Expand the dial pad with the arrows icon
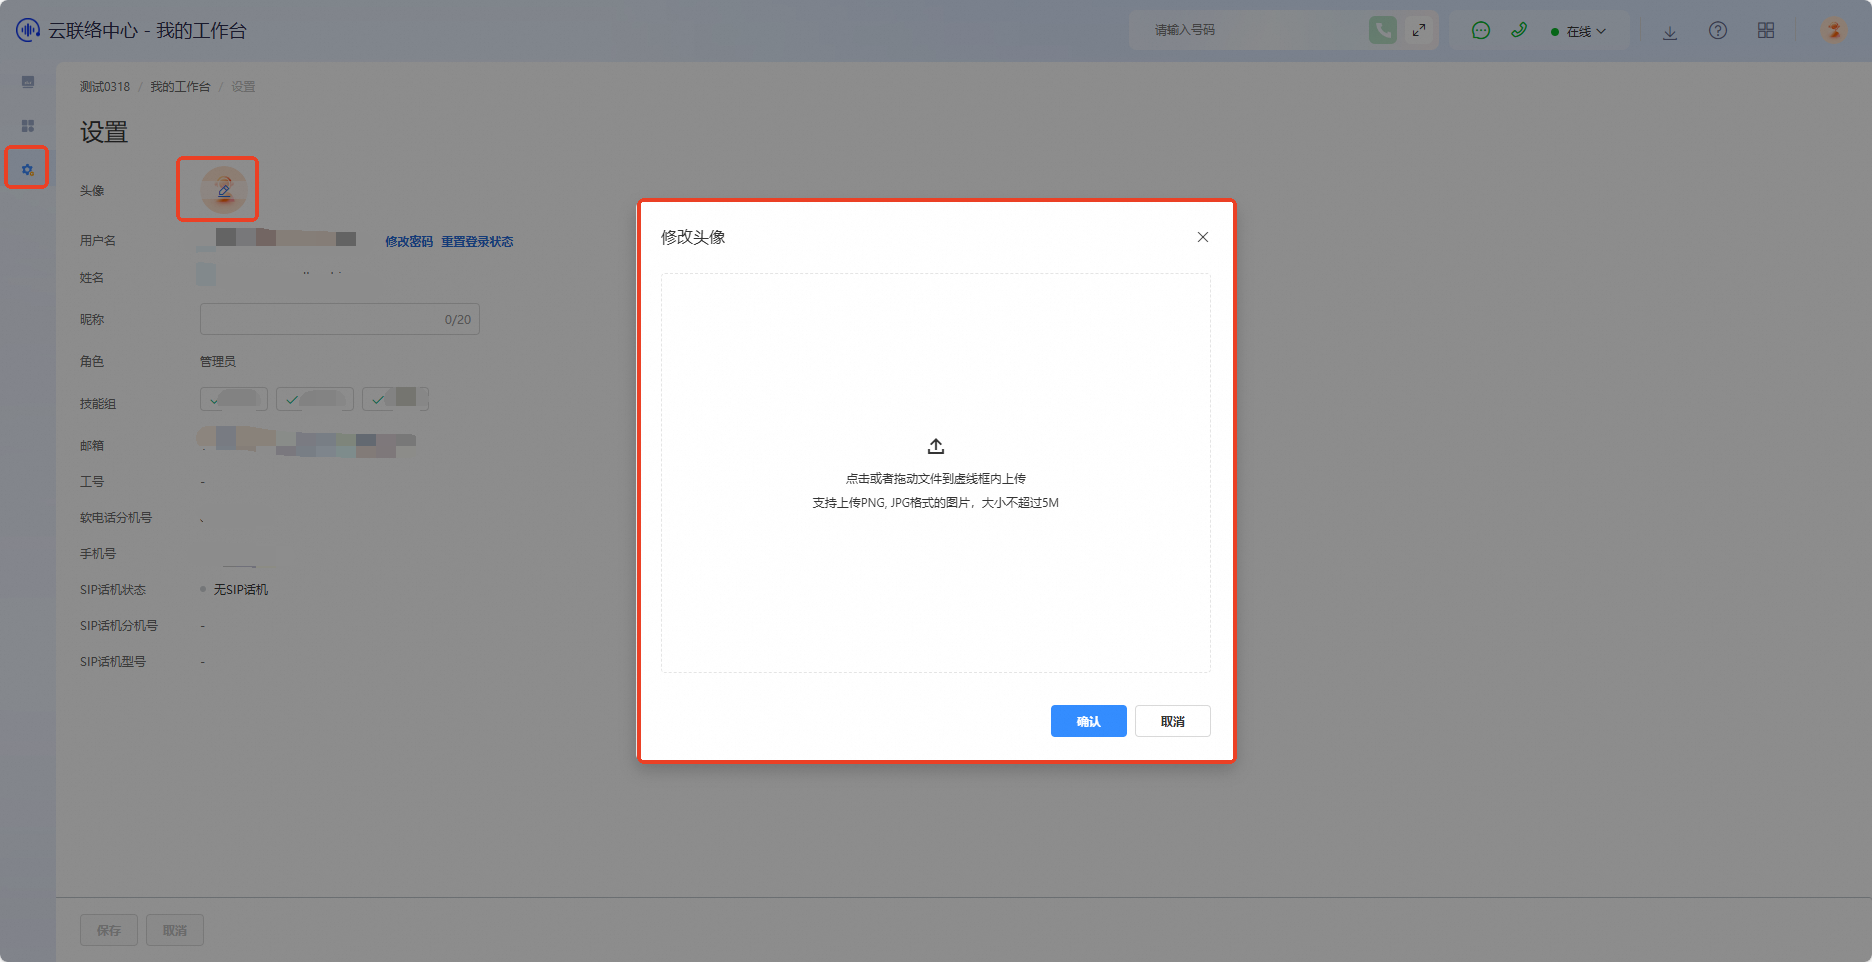Screen dimensions: 1872x962 1419,30
